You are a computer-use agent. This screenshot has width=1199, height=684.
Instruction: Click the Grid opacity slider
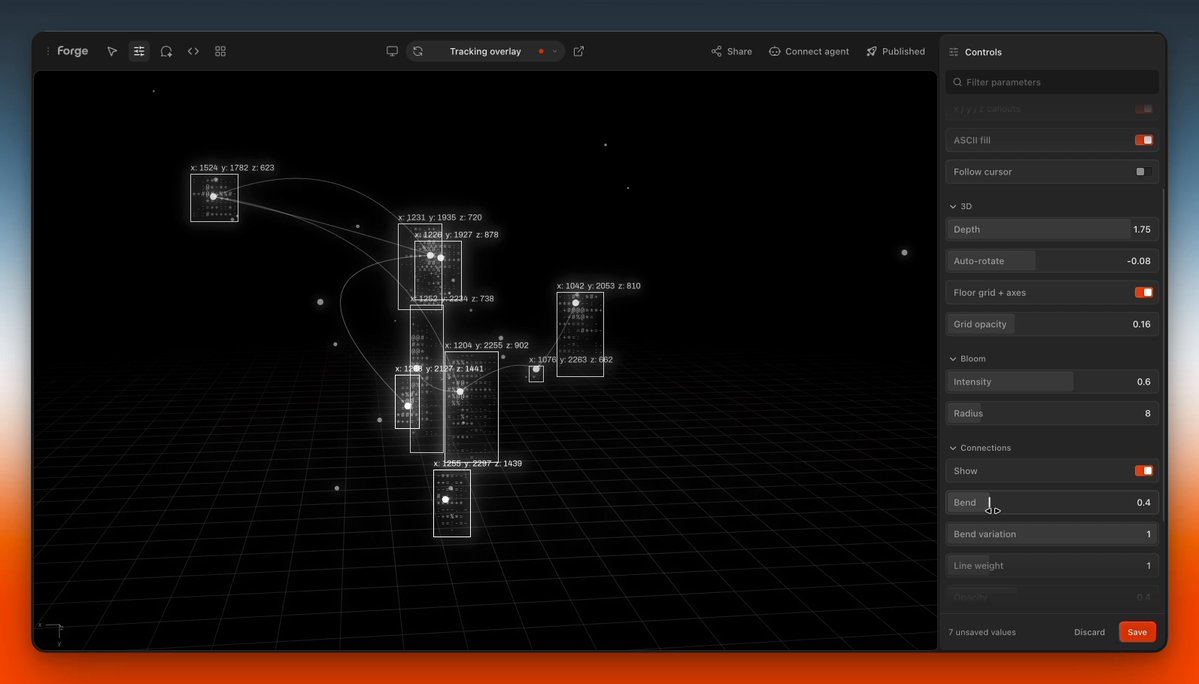click(1052, 324)
